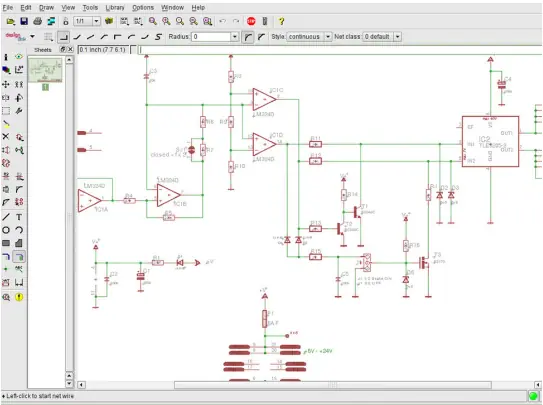Click the Save floppy disk icon
543x405 pixels.
24,21
